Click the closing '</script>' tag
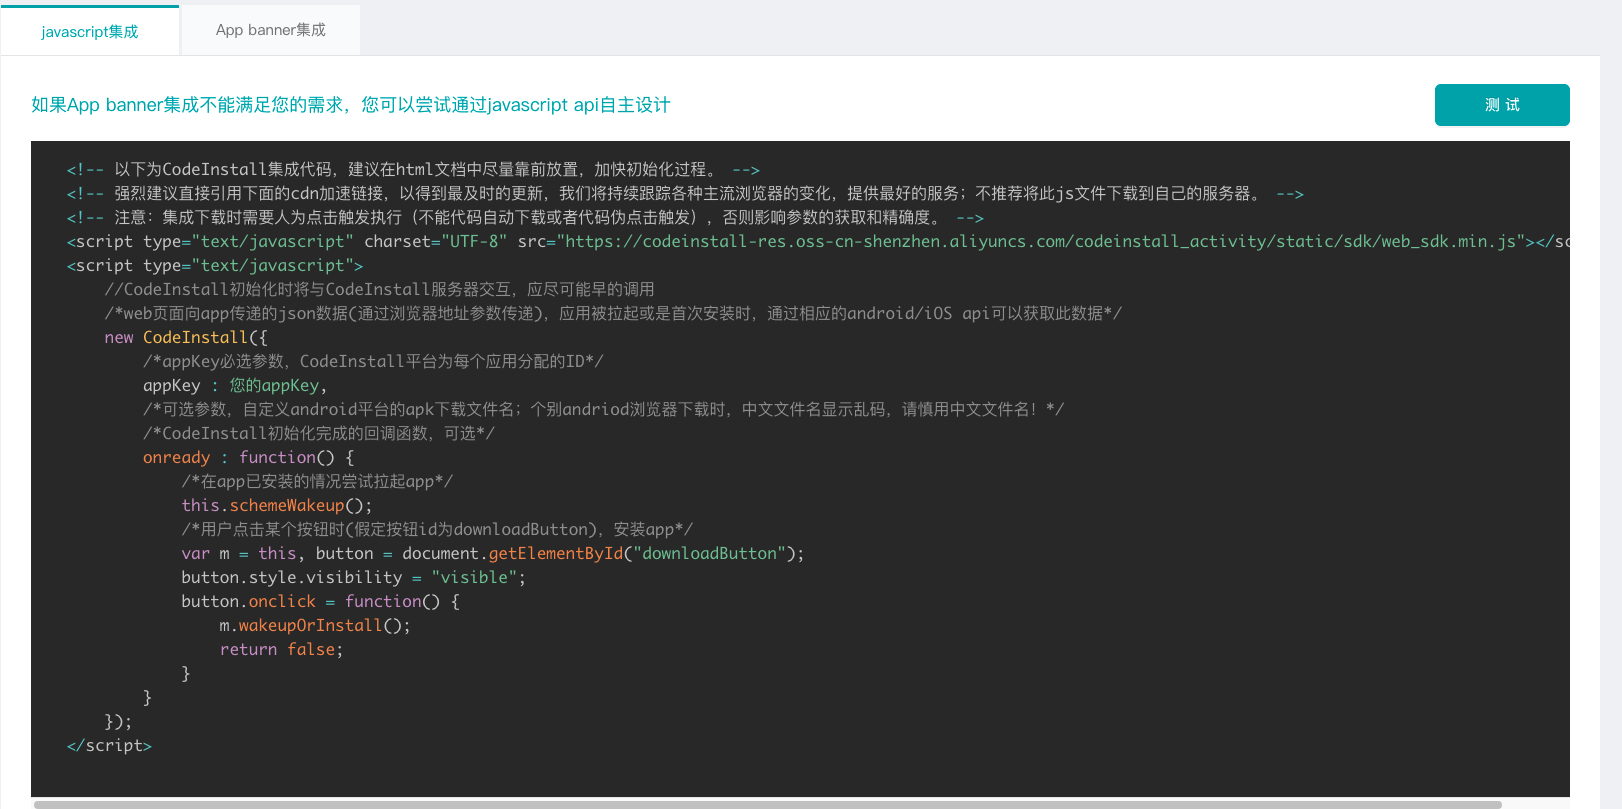The height and width of the screenshot is (809, 1622). [109, 745]
